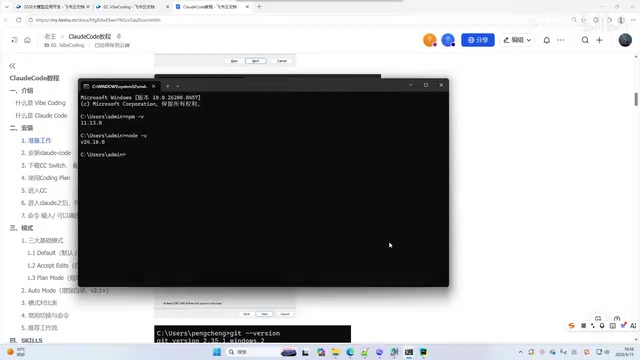Click the browser address bar URL

click(x=98, y=20)
